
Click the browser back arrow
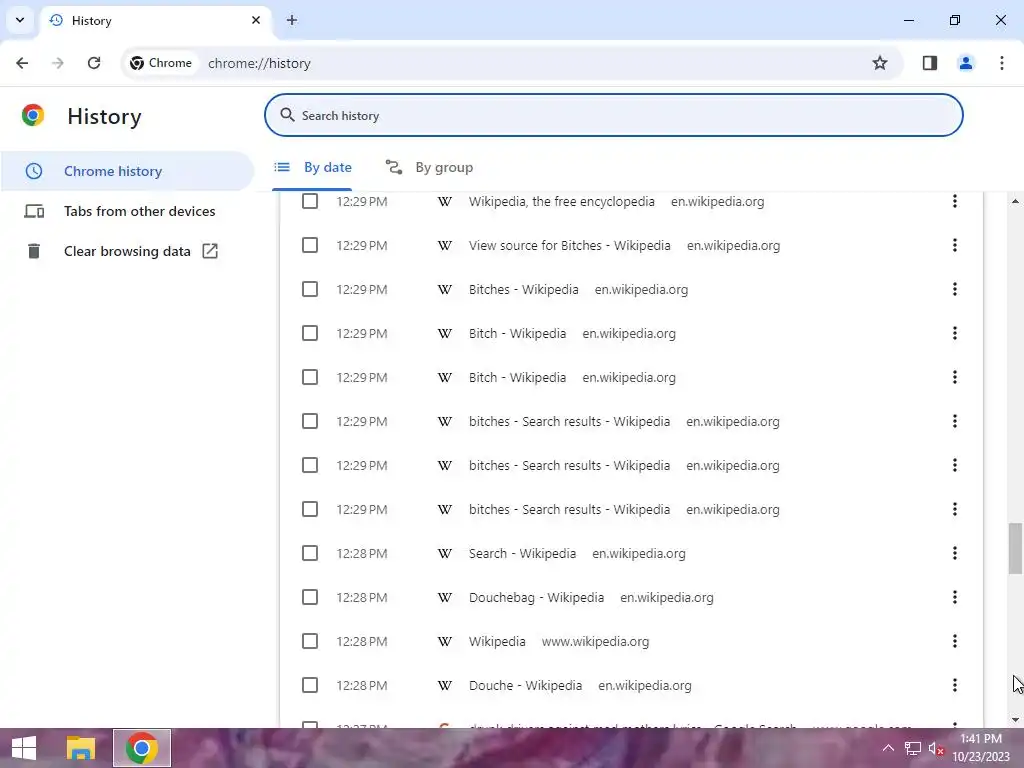[x=22, y=63]
